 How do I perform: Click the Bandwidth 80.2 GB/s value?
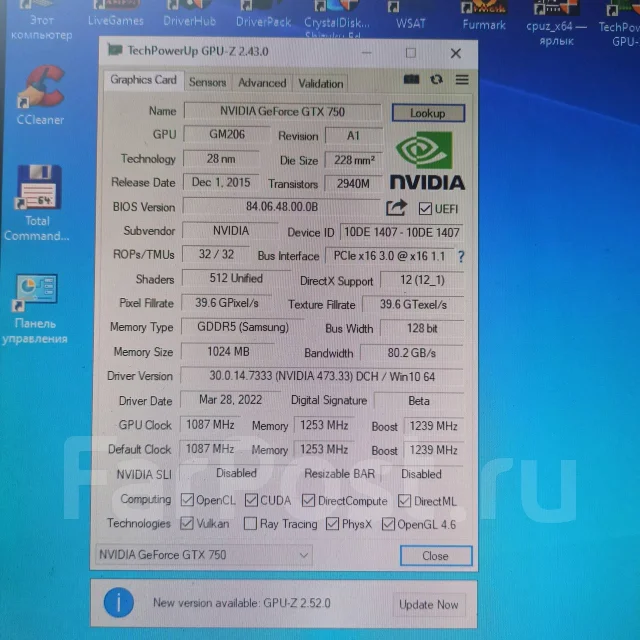pyautogui.click(x=411, y=353)
